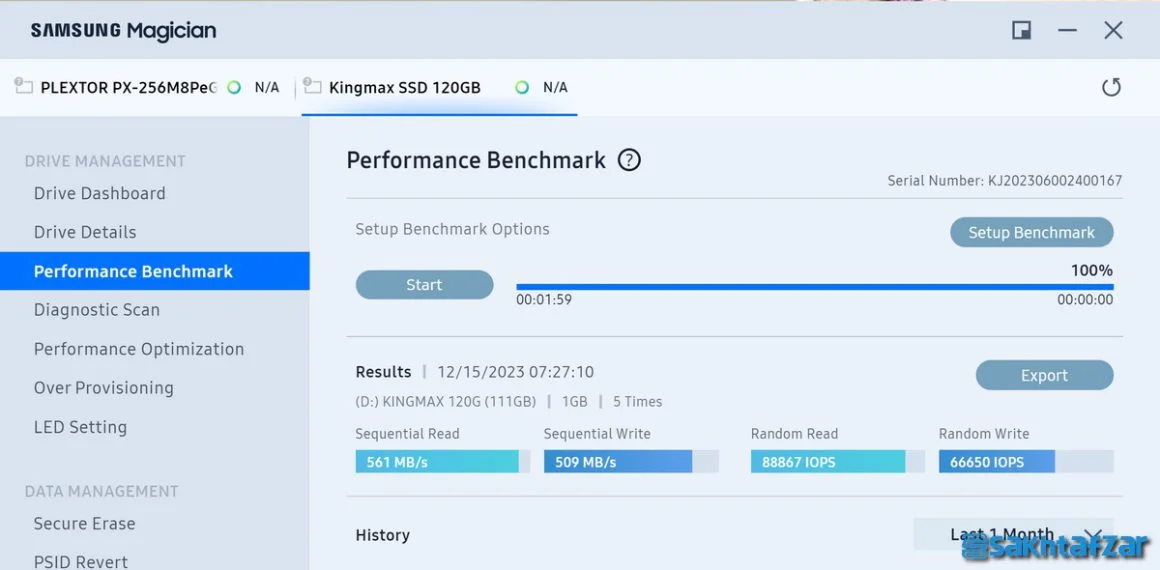Image resolution: width=1160 pixels, height=570 pixels.
Task: Start the benchmark
Action: [424, 285]
